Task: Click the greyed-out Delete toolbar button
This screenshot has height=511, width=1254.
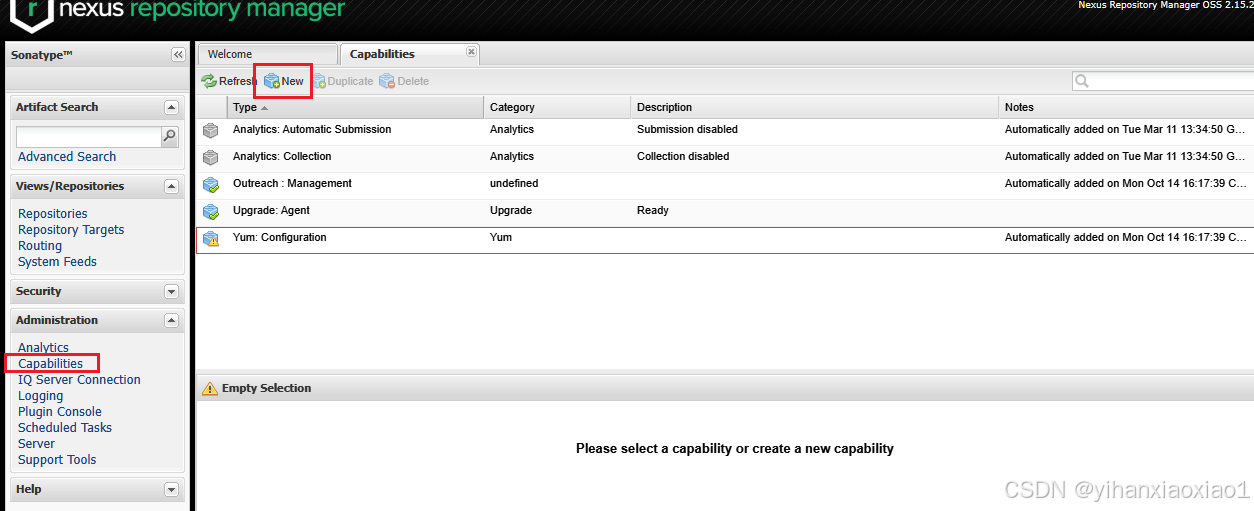Action: [x=404, y=82]
